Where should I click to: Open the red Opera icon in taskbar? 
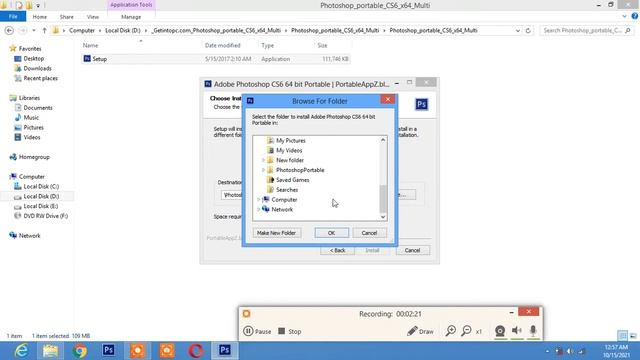[196, 351]
